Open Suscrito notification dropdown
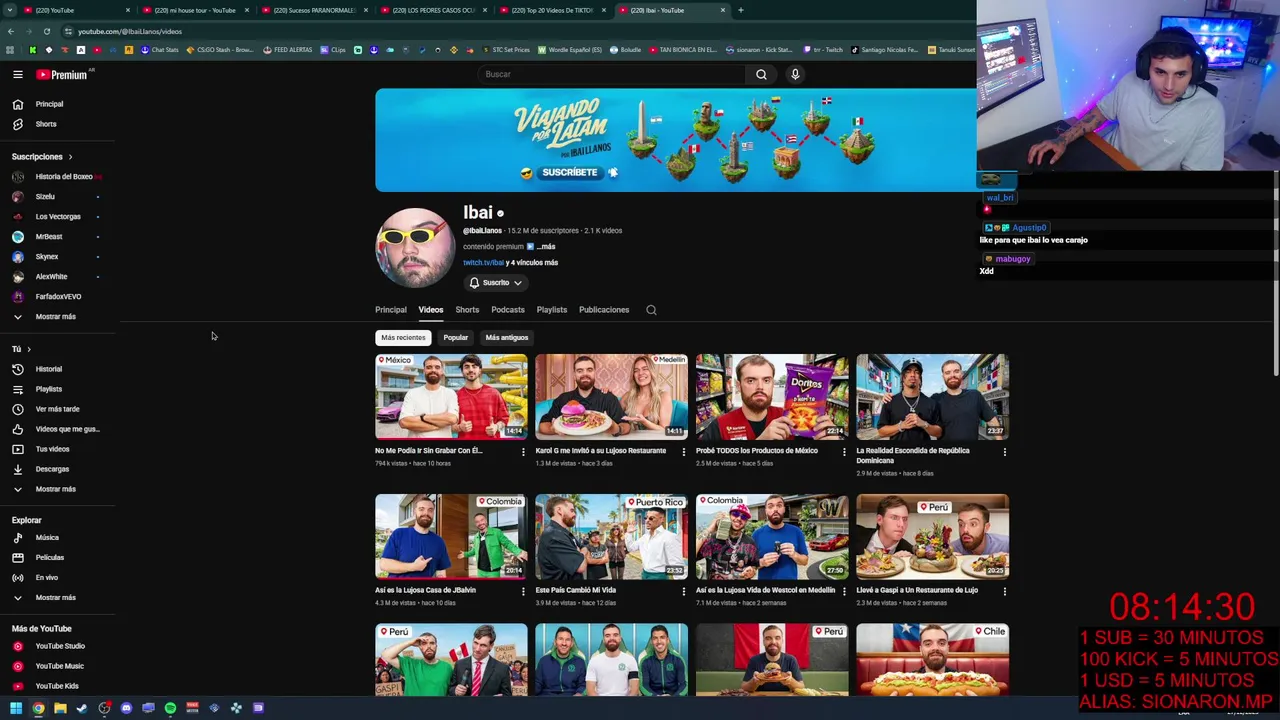1280x720 pixels. pos(496,283)
